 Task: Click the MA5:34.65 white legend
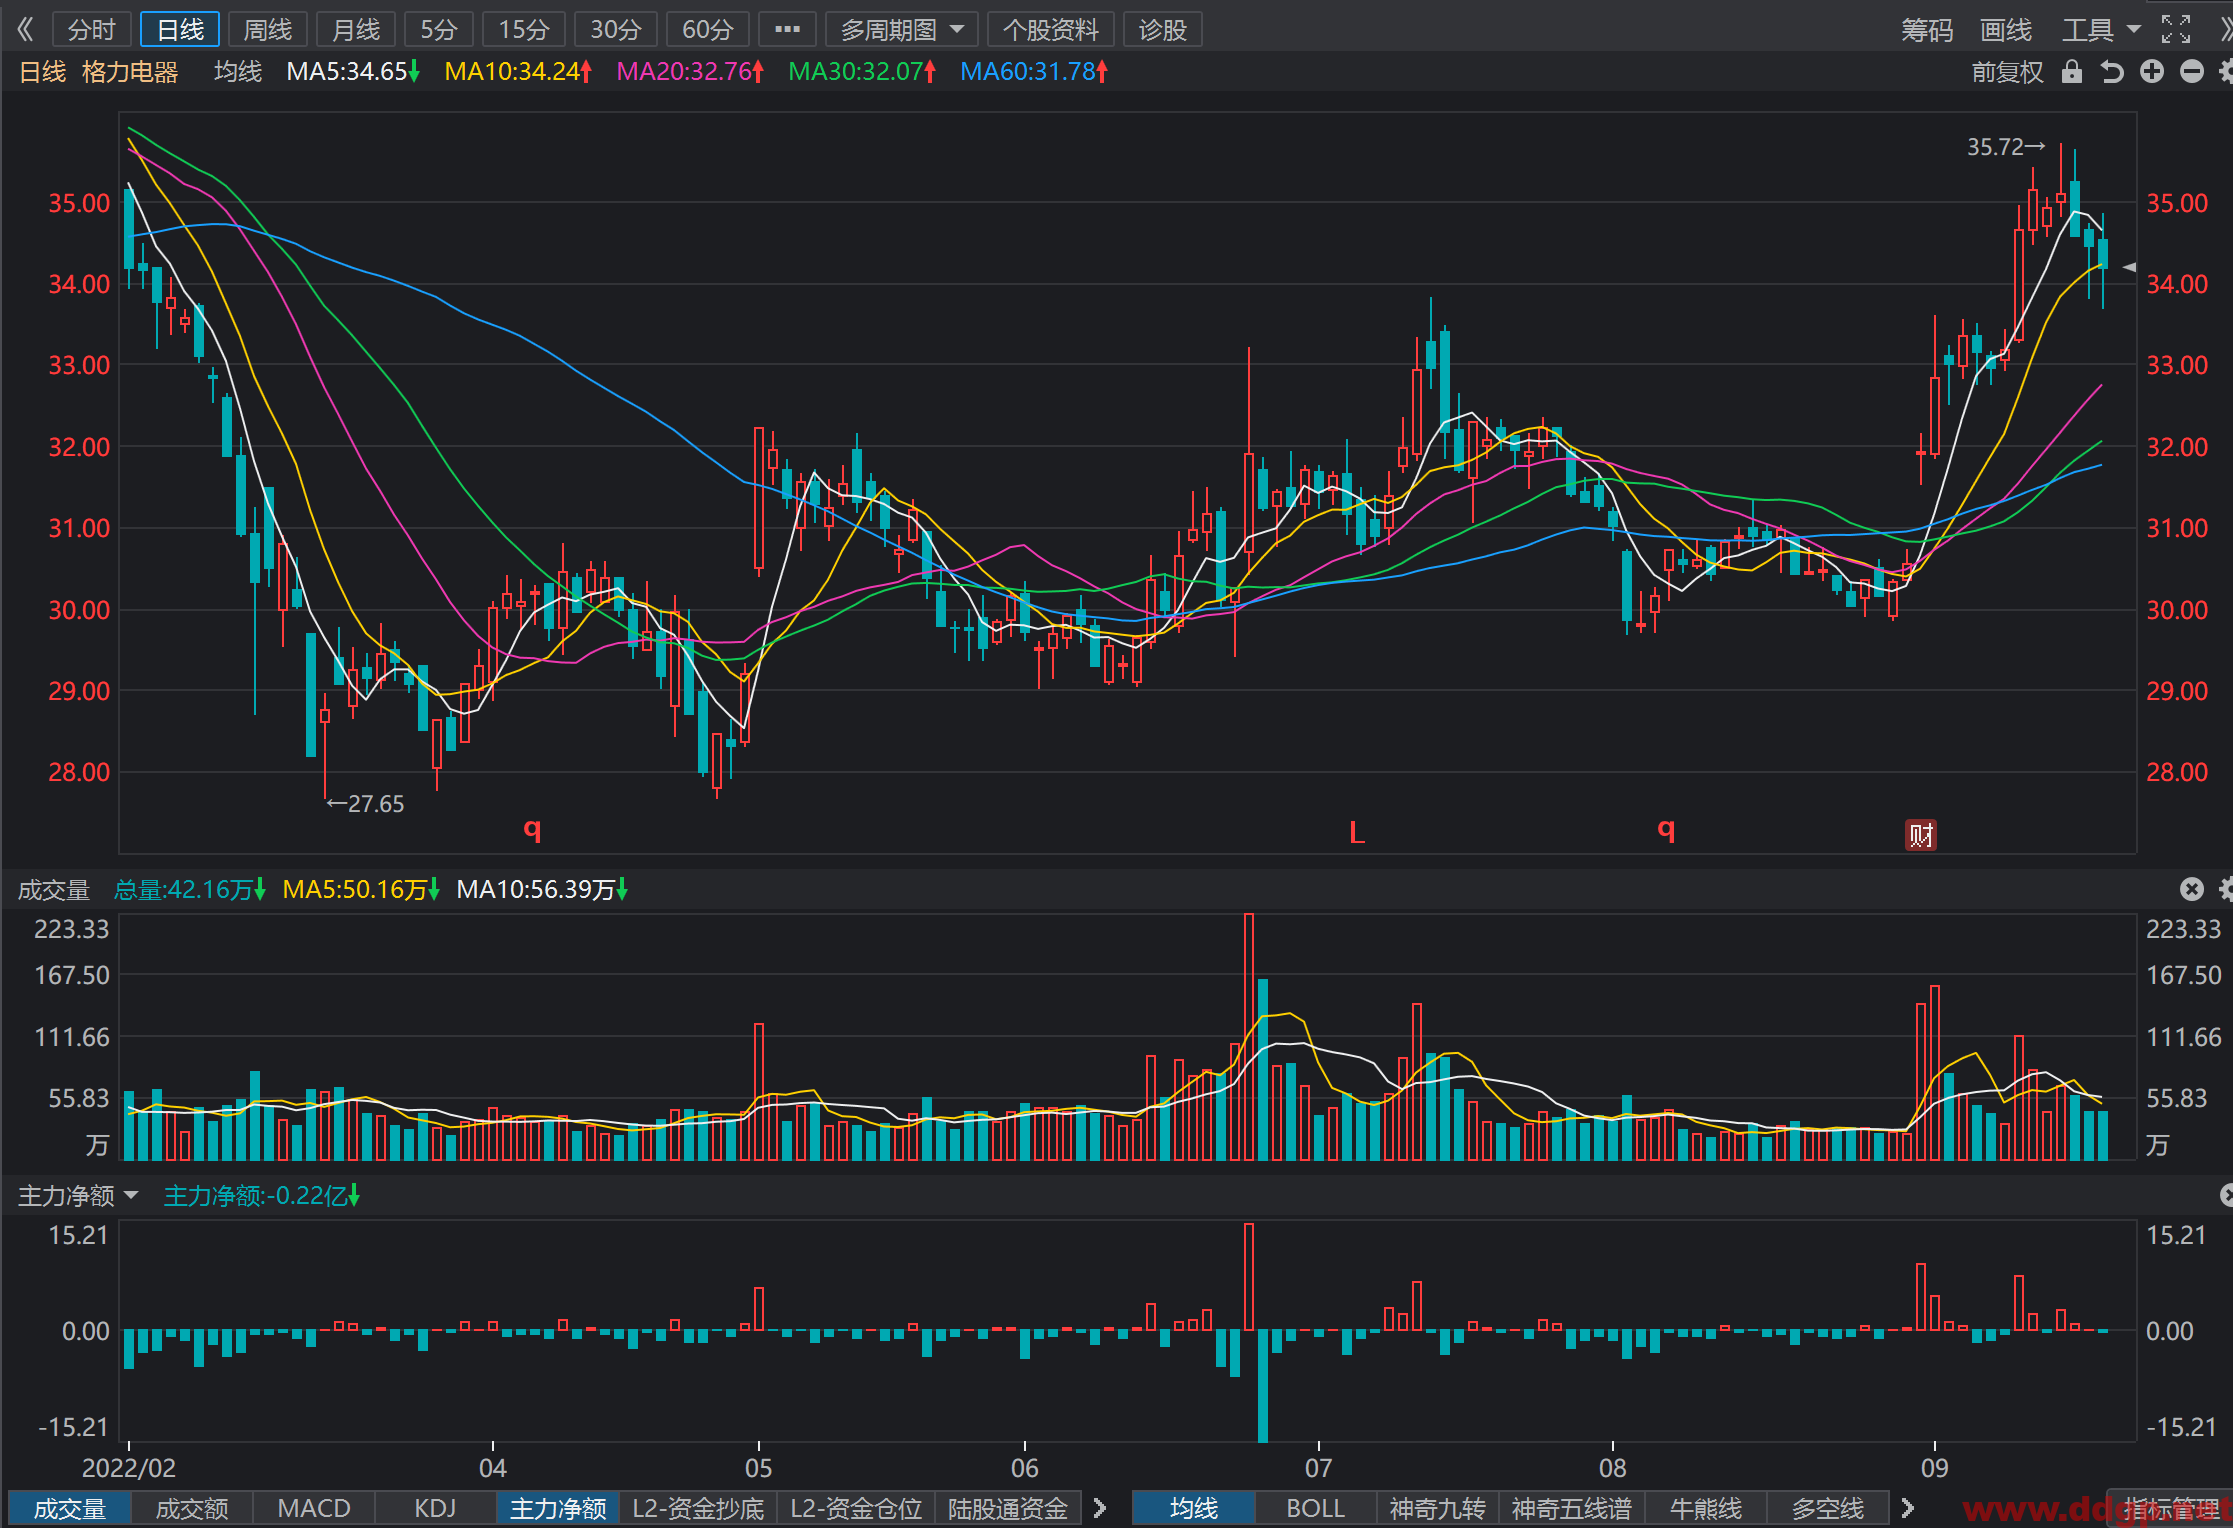353,72
